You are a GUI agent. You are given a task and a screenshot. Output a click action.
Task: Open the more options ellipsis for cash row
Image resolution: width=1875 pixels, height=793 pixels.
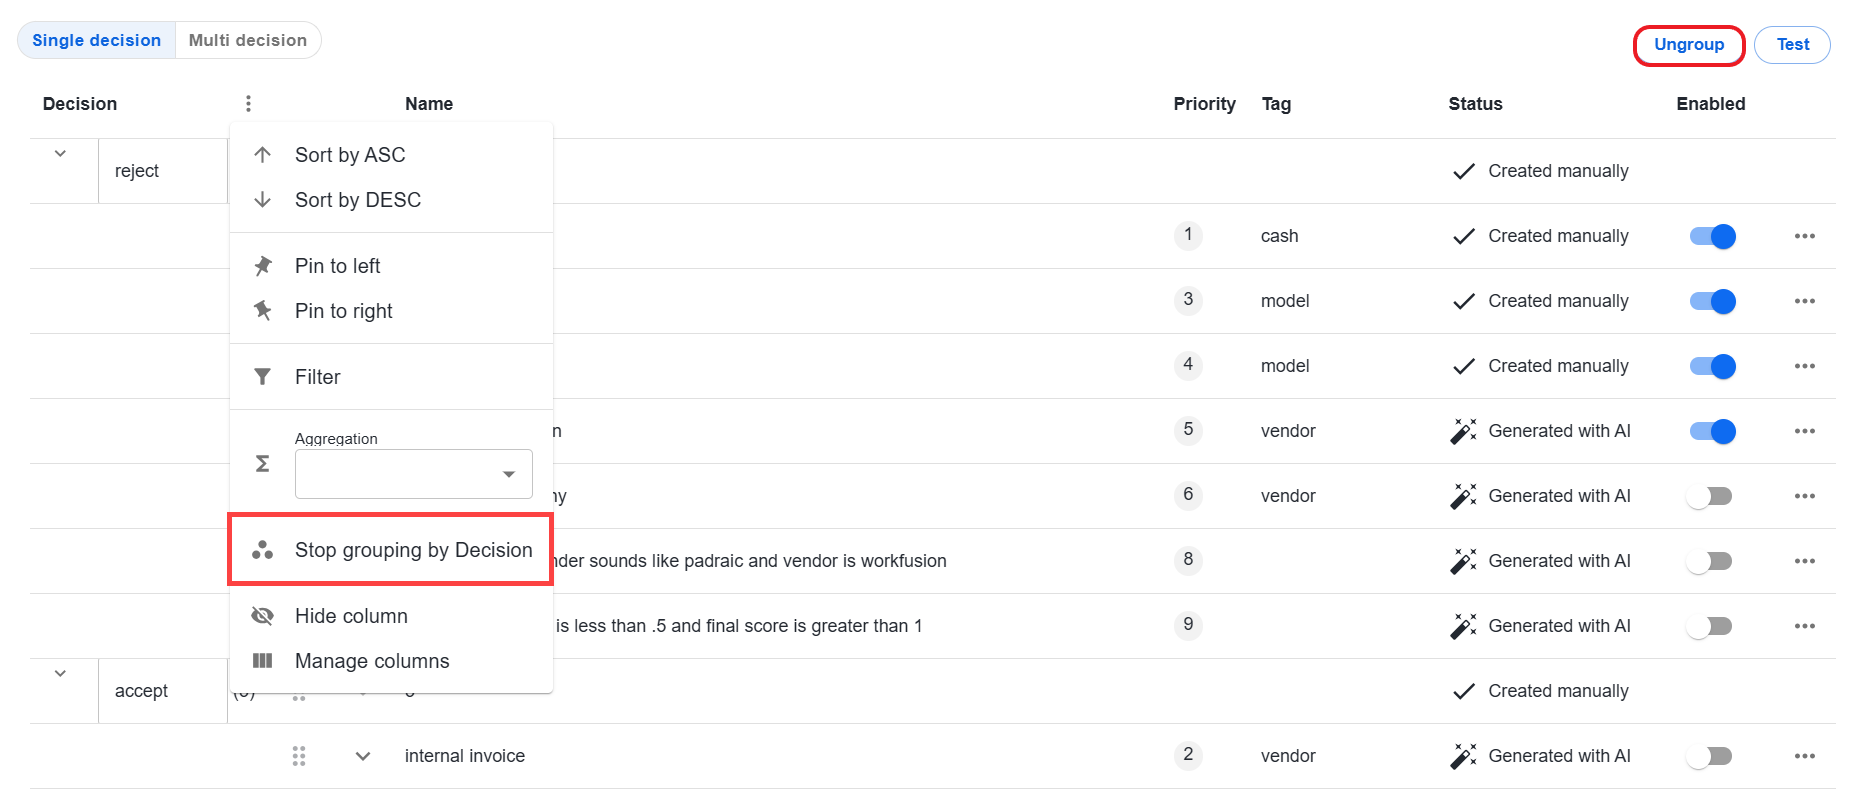click(1804, 236)
